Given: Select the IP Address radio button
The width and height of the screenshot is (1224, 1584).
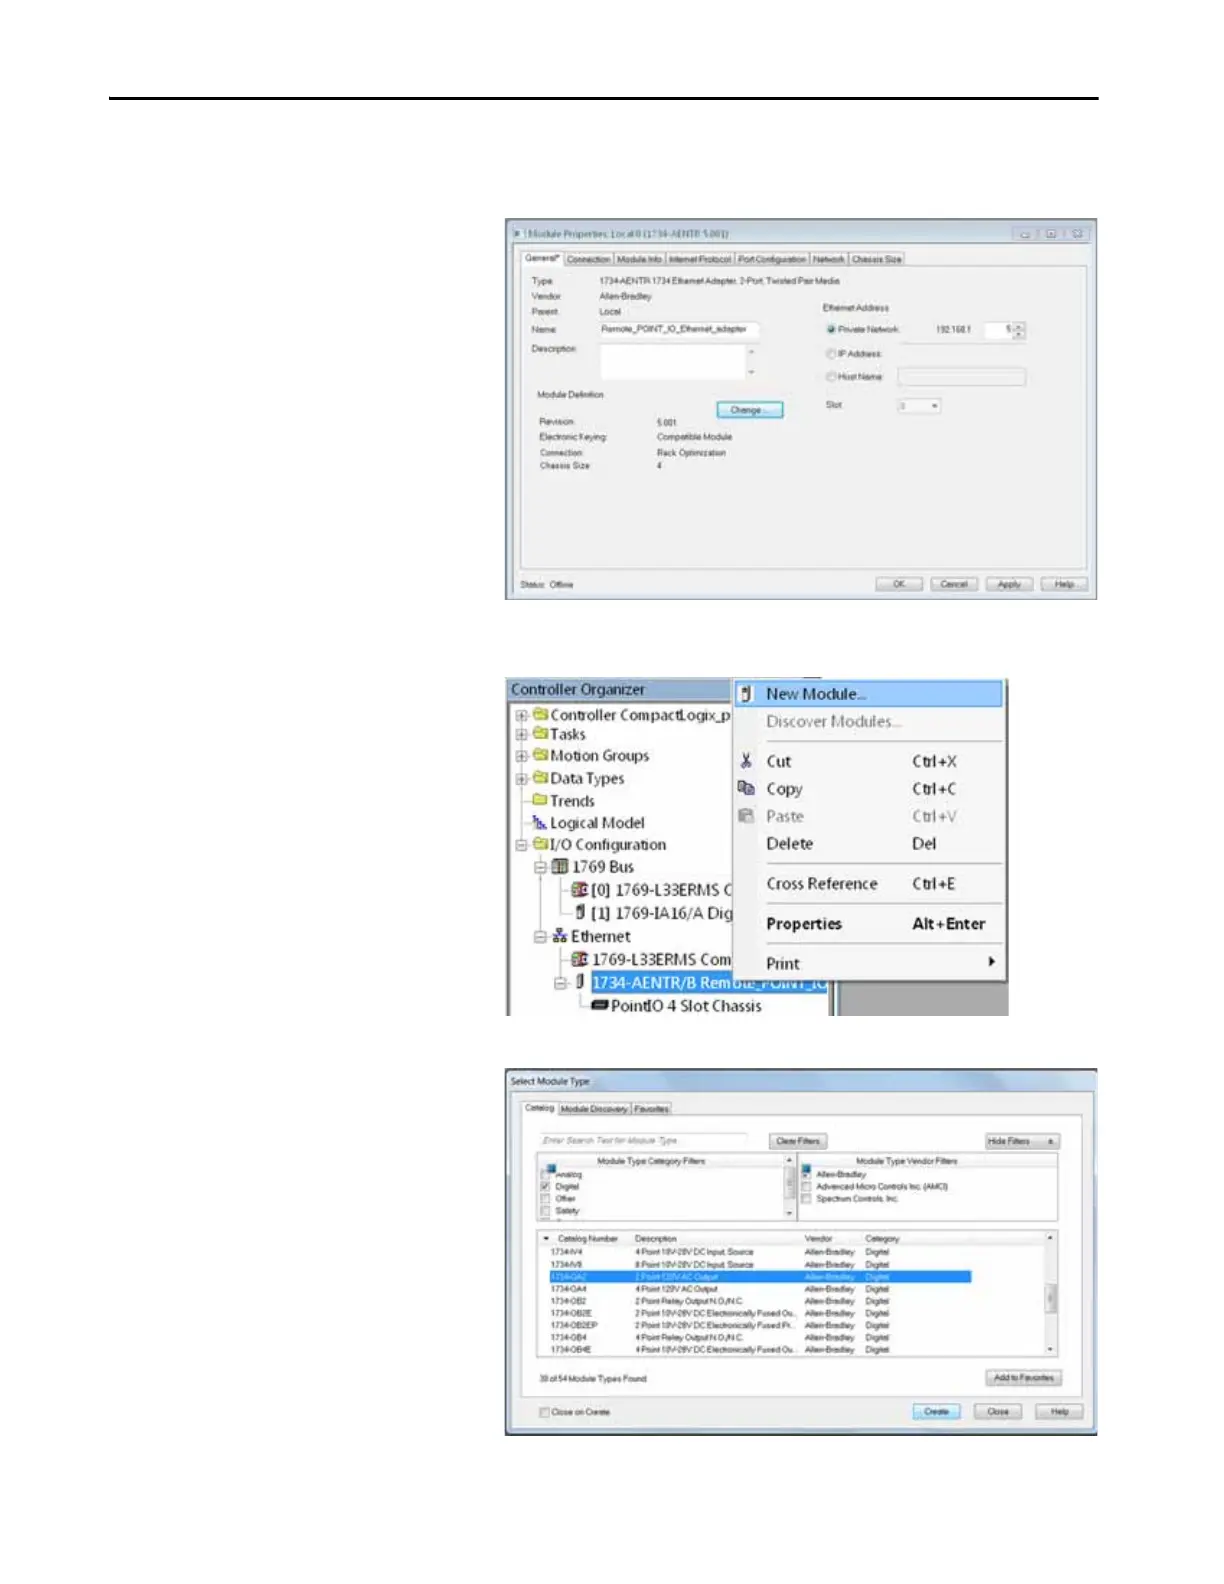Looking at the screenshot, I should tap(830, 354).
